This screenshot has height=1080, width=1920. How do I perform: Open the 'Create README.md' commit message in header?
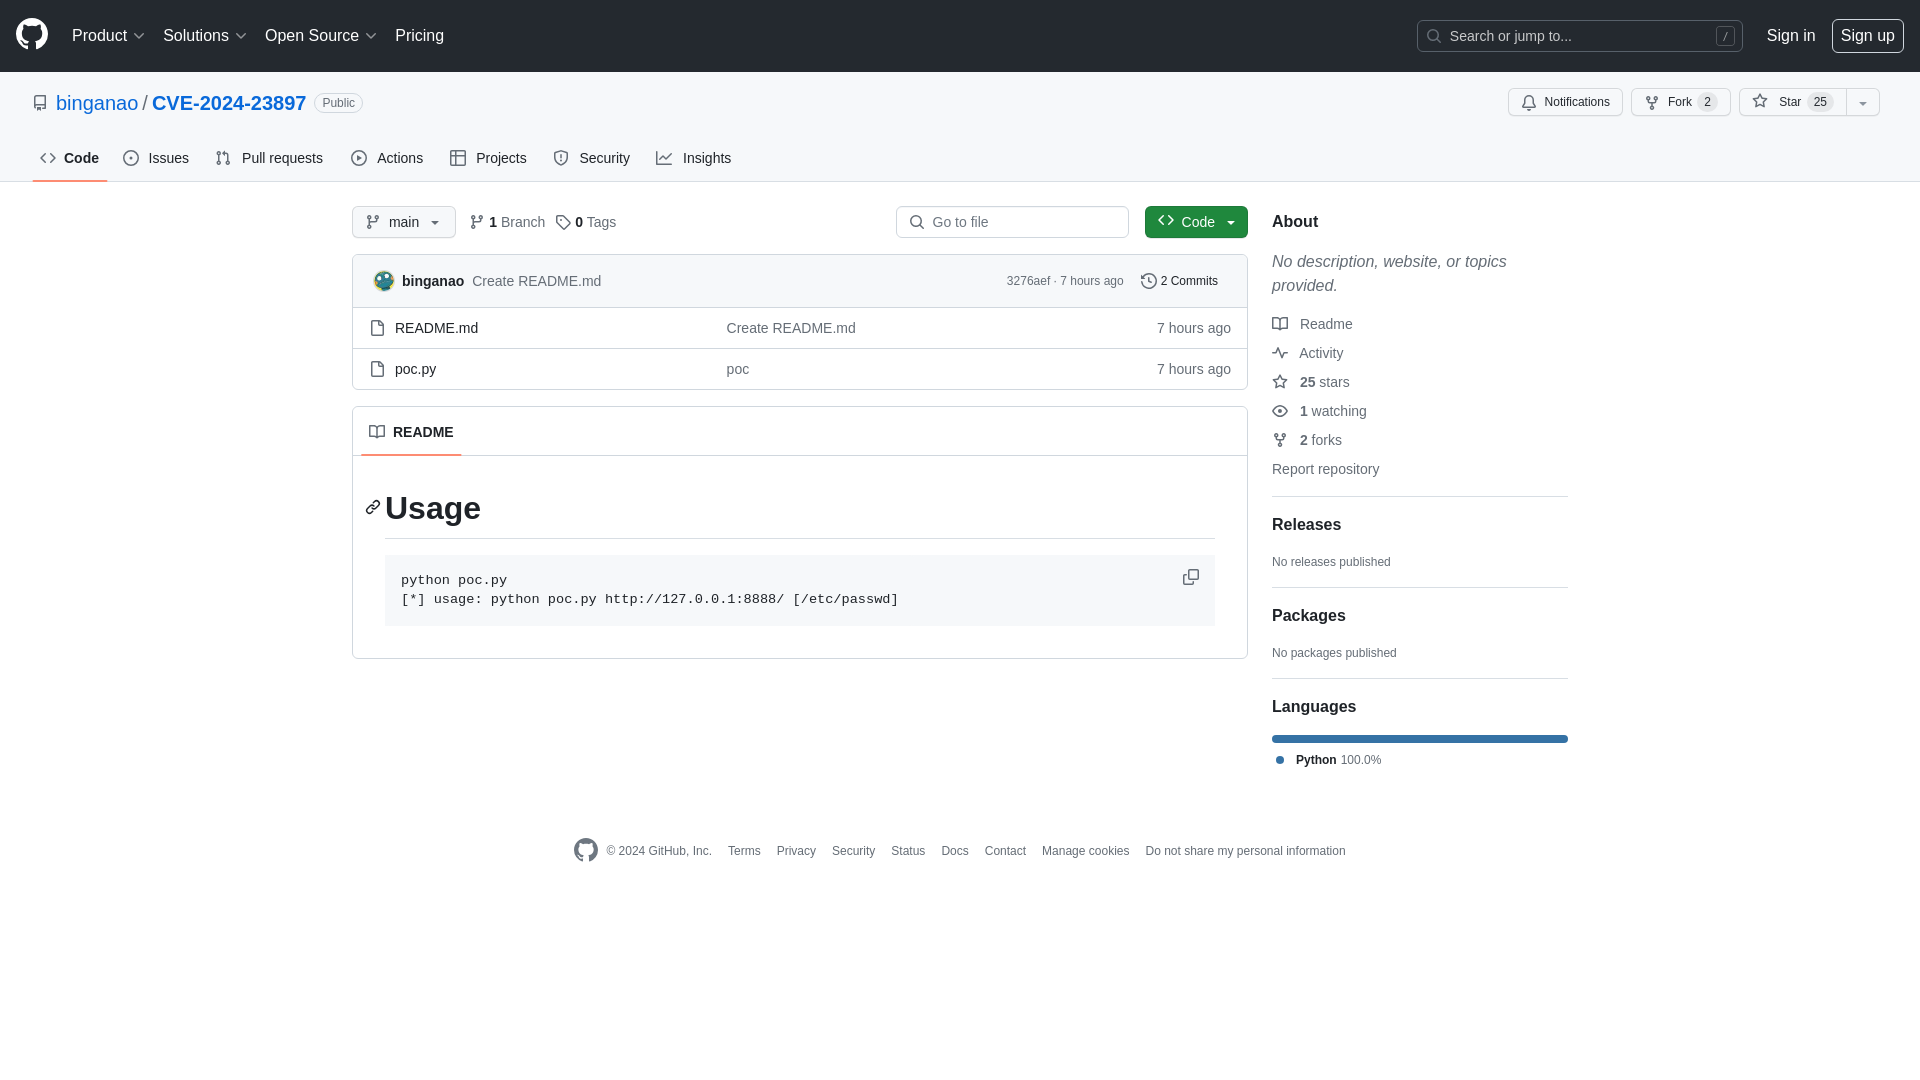pyautogui.click(x=536, y=281)
